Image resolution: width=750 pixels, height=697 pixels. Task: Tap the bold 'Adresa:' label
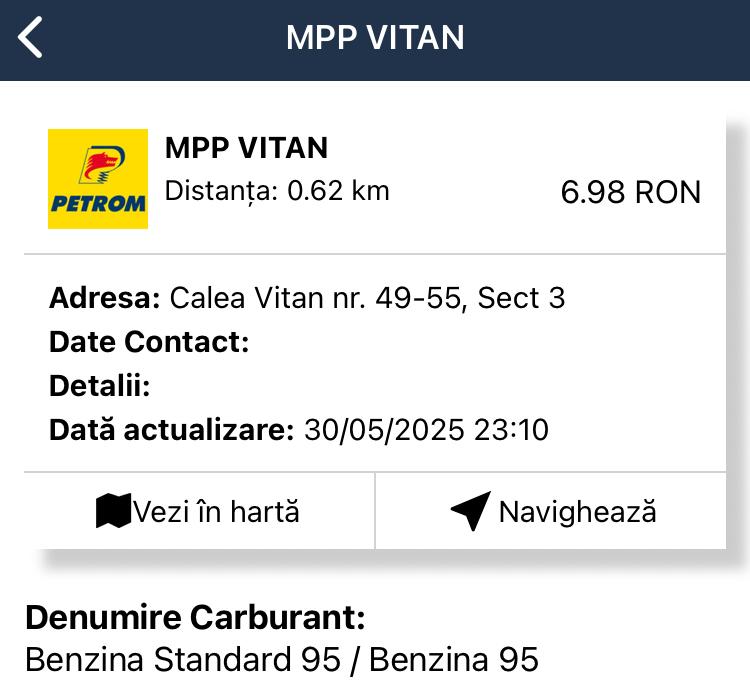coord(104,298)
